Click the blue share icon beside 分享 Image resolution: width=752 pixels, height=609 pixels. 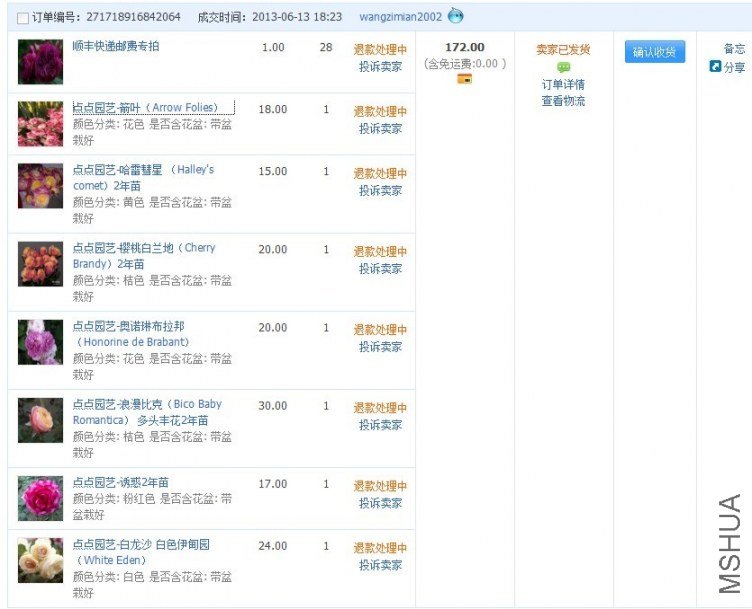pos(715,66)
